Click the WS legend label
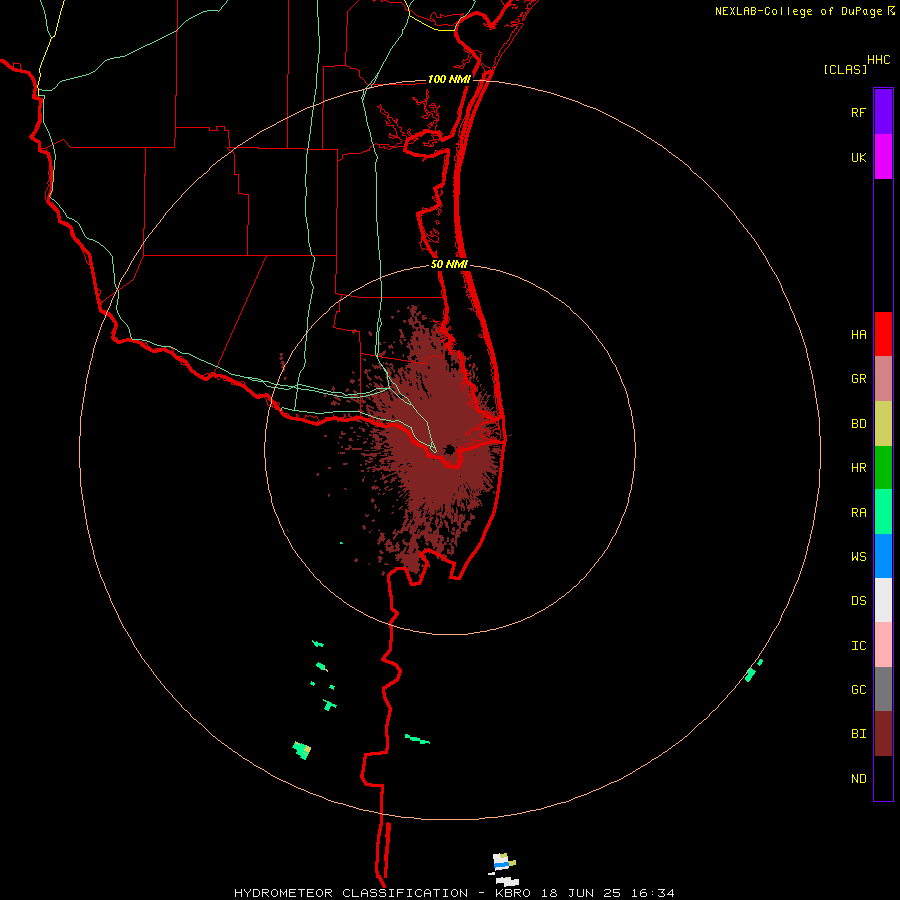 [x=858, y=557]
